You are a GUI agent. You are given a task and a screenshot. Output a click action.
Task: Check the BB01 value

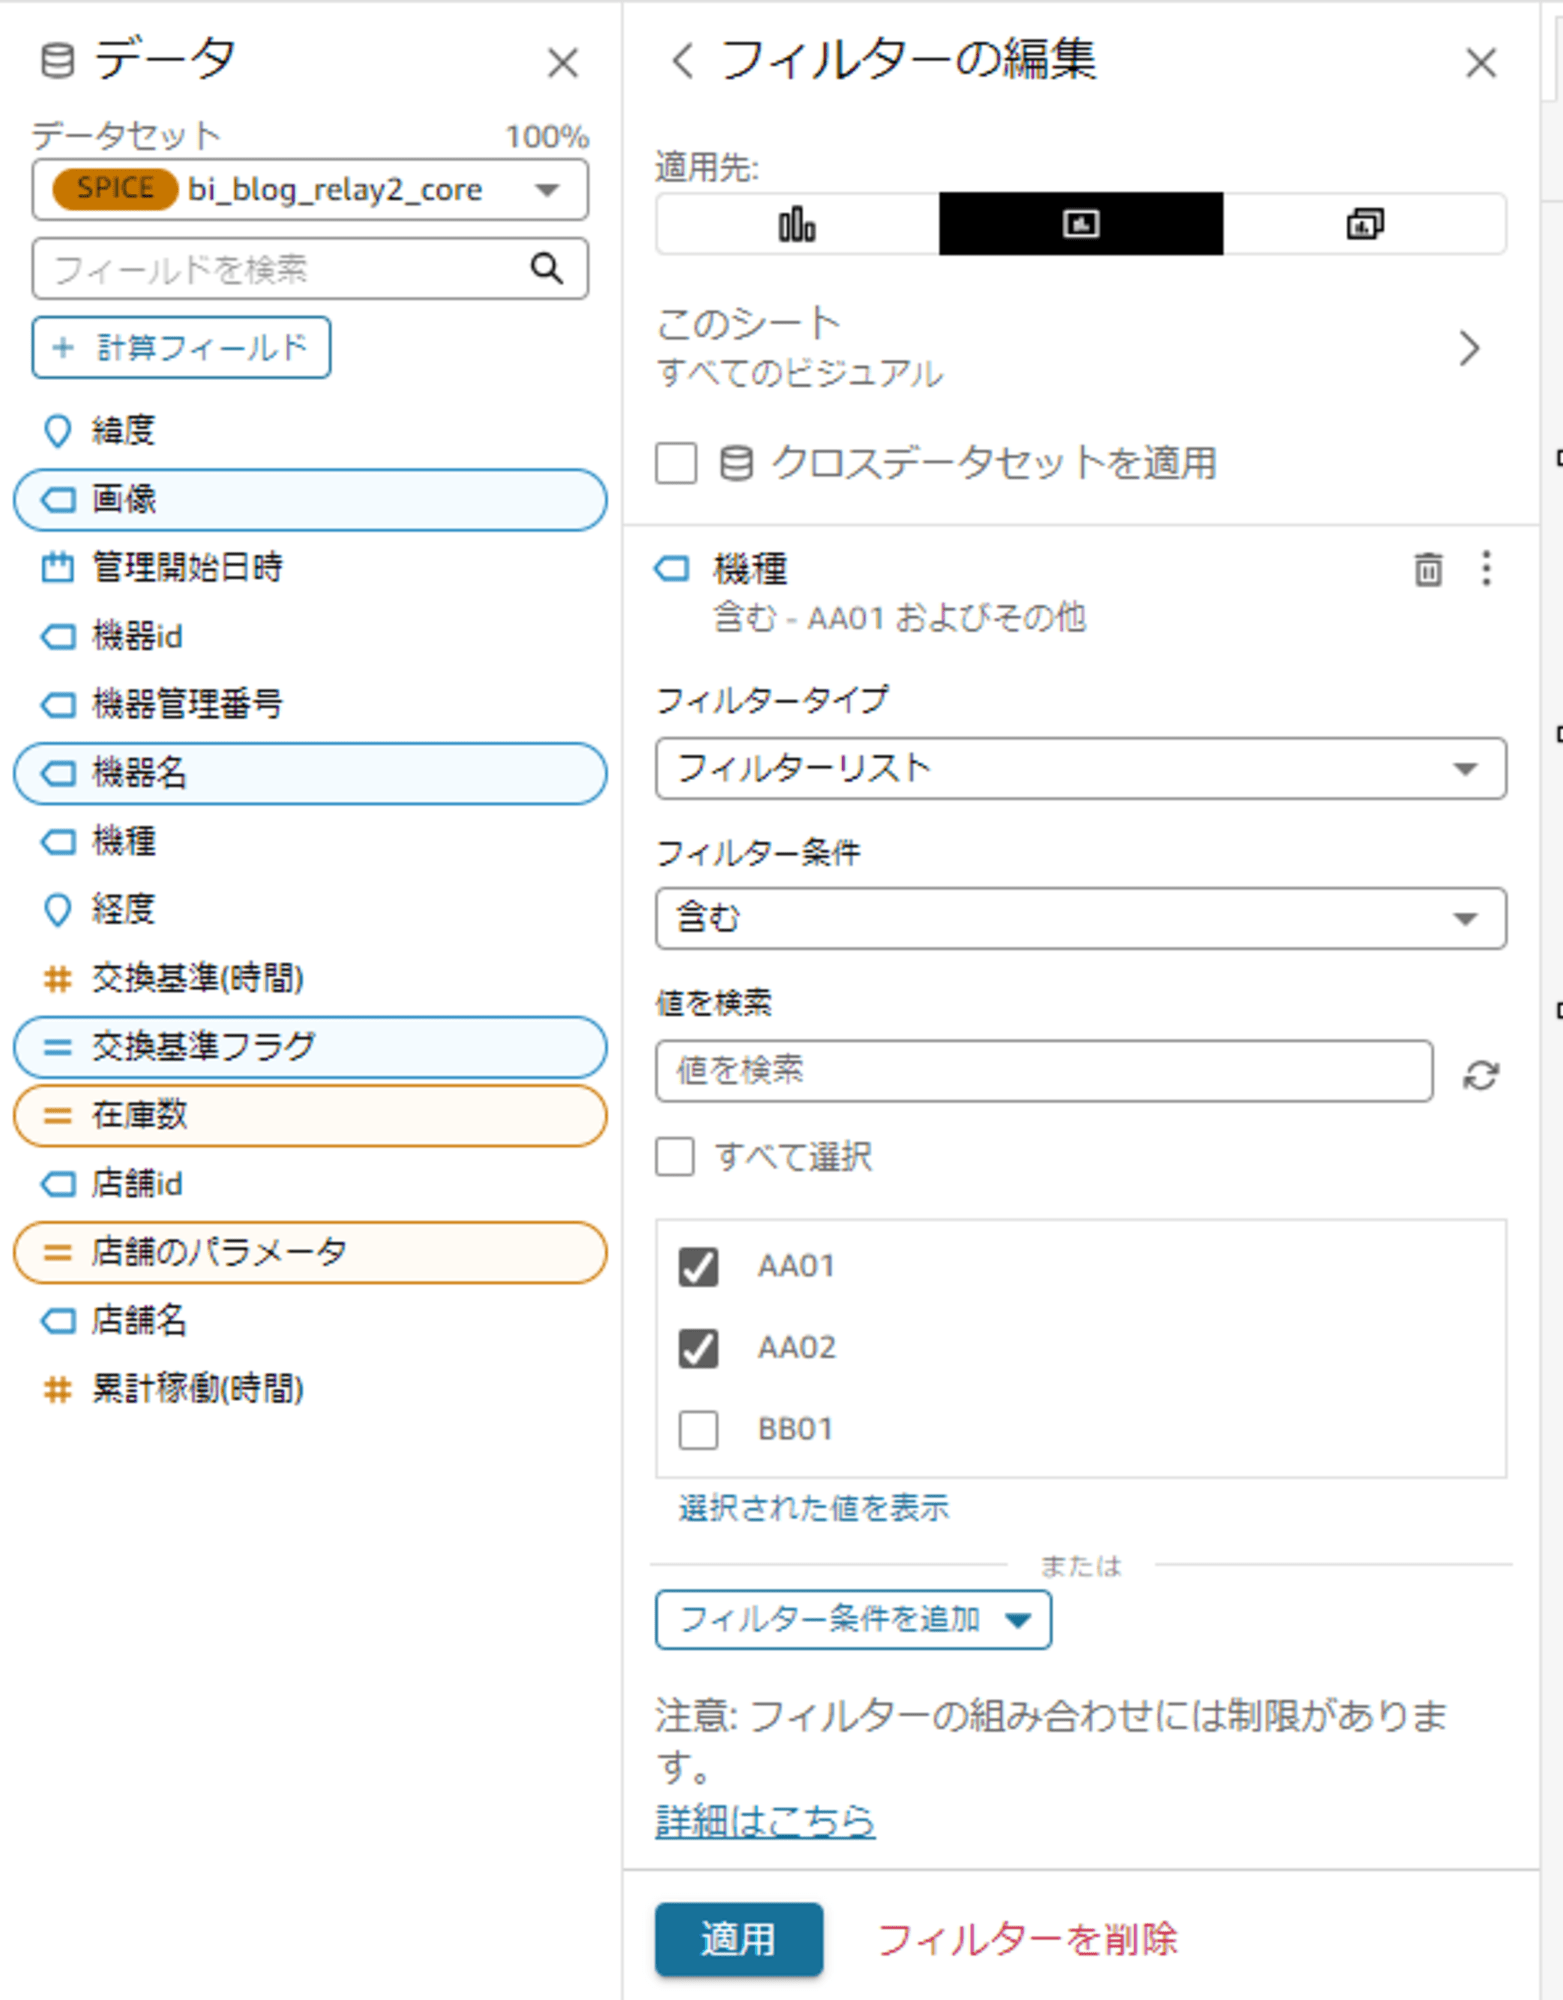coord(698,1429)
